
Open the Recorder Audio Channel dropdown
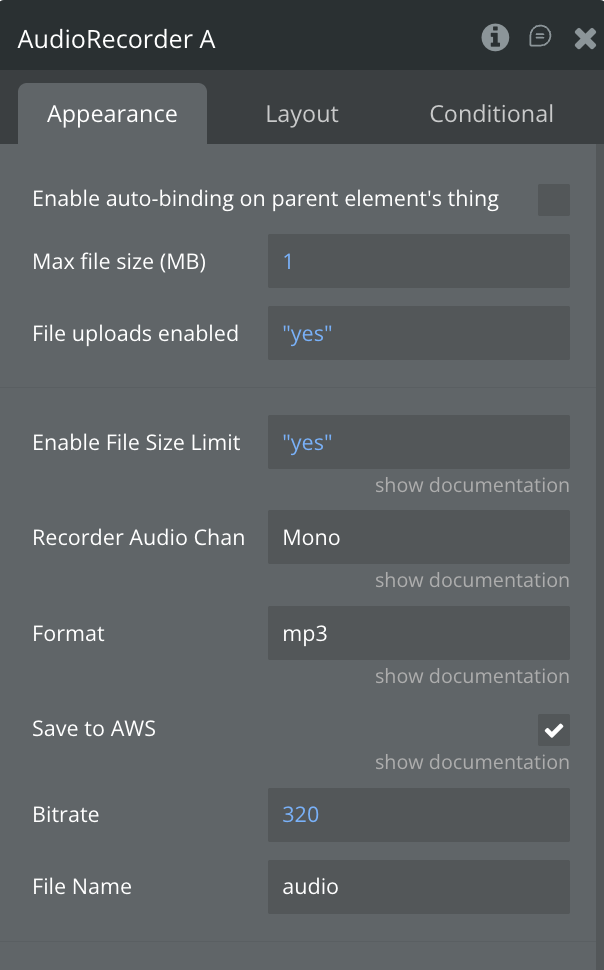click(x=418, y=537)
